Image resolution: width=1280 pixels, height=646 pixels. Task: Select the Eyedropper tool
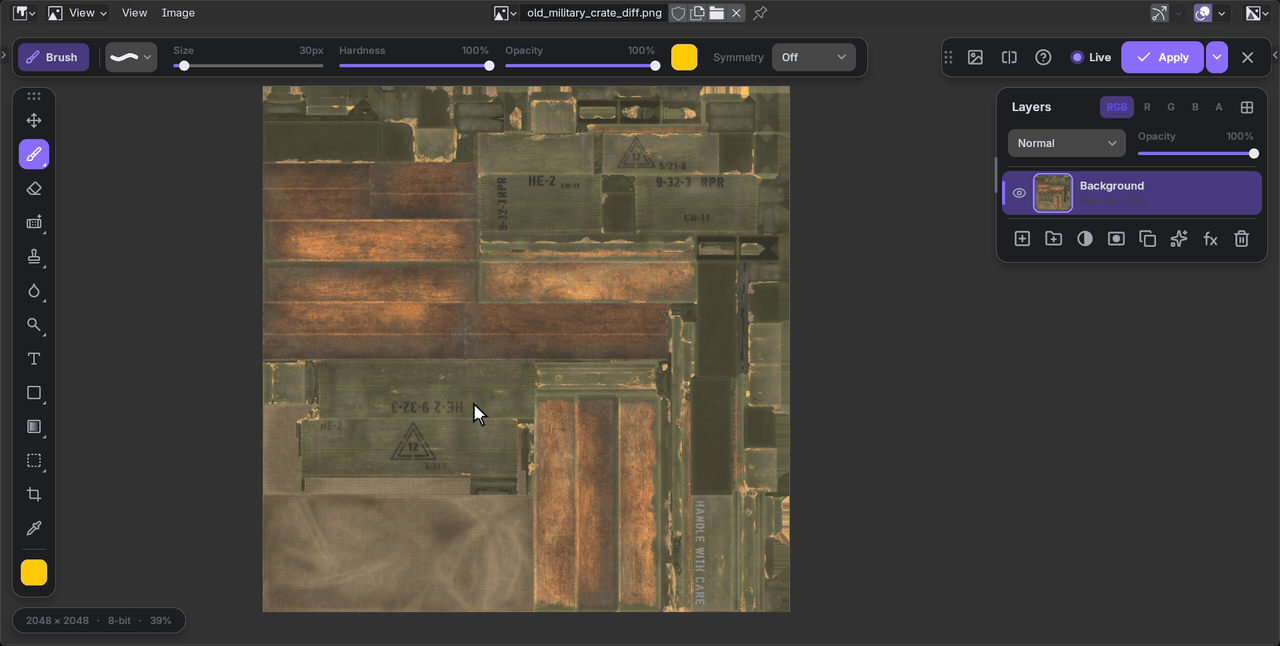coord(34,529)
